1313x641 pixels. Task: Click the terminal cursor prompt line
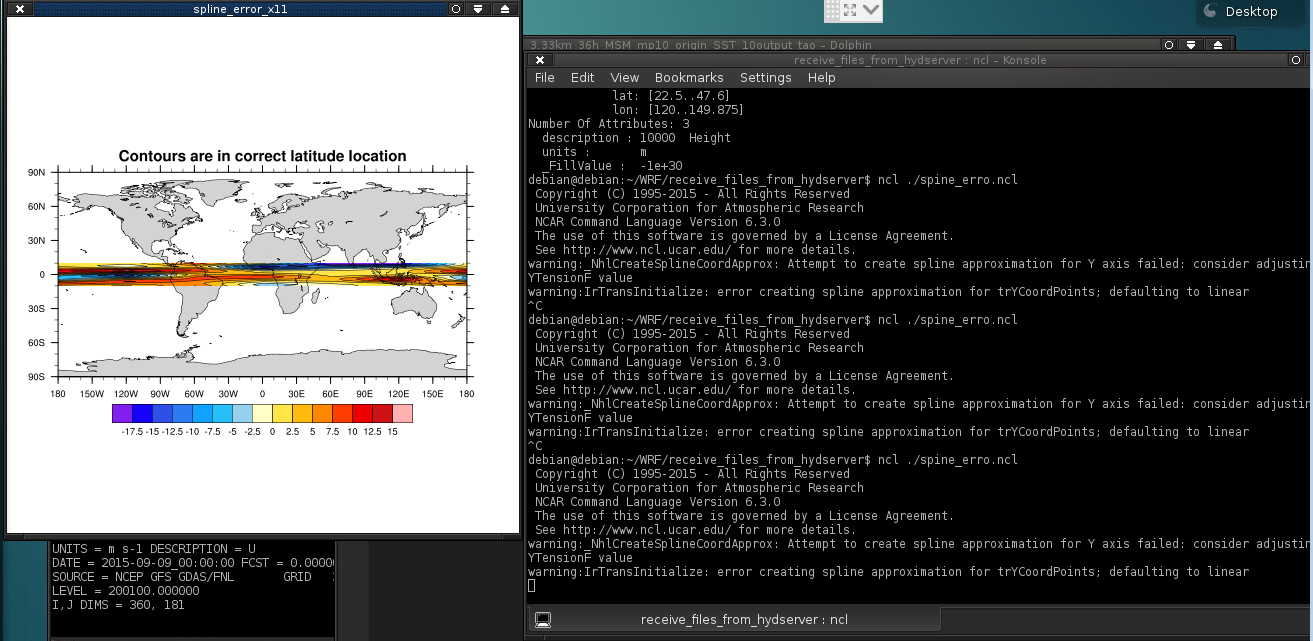(532, 586)
